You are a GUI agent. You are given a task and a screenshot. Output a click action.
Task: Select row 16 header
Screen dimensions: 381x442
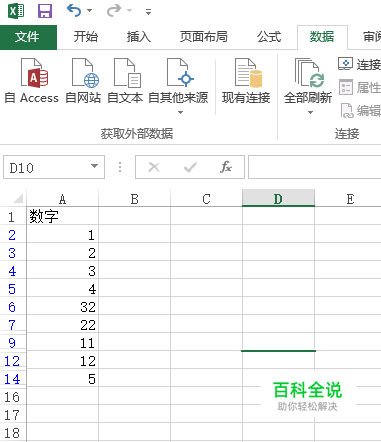coord(12,397)
